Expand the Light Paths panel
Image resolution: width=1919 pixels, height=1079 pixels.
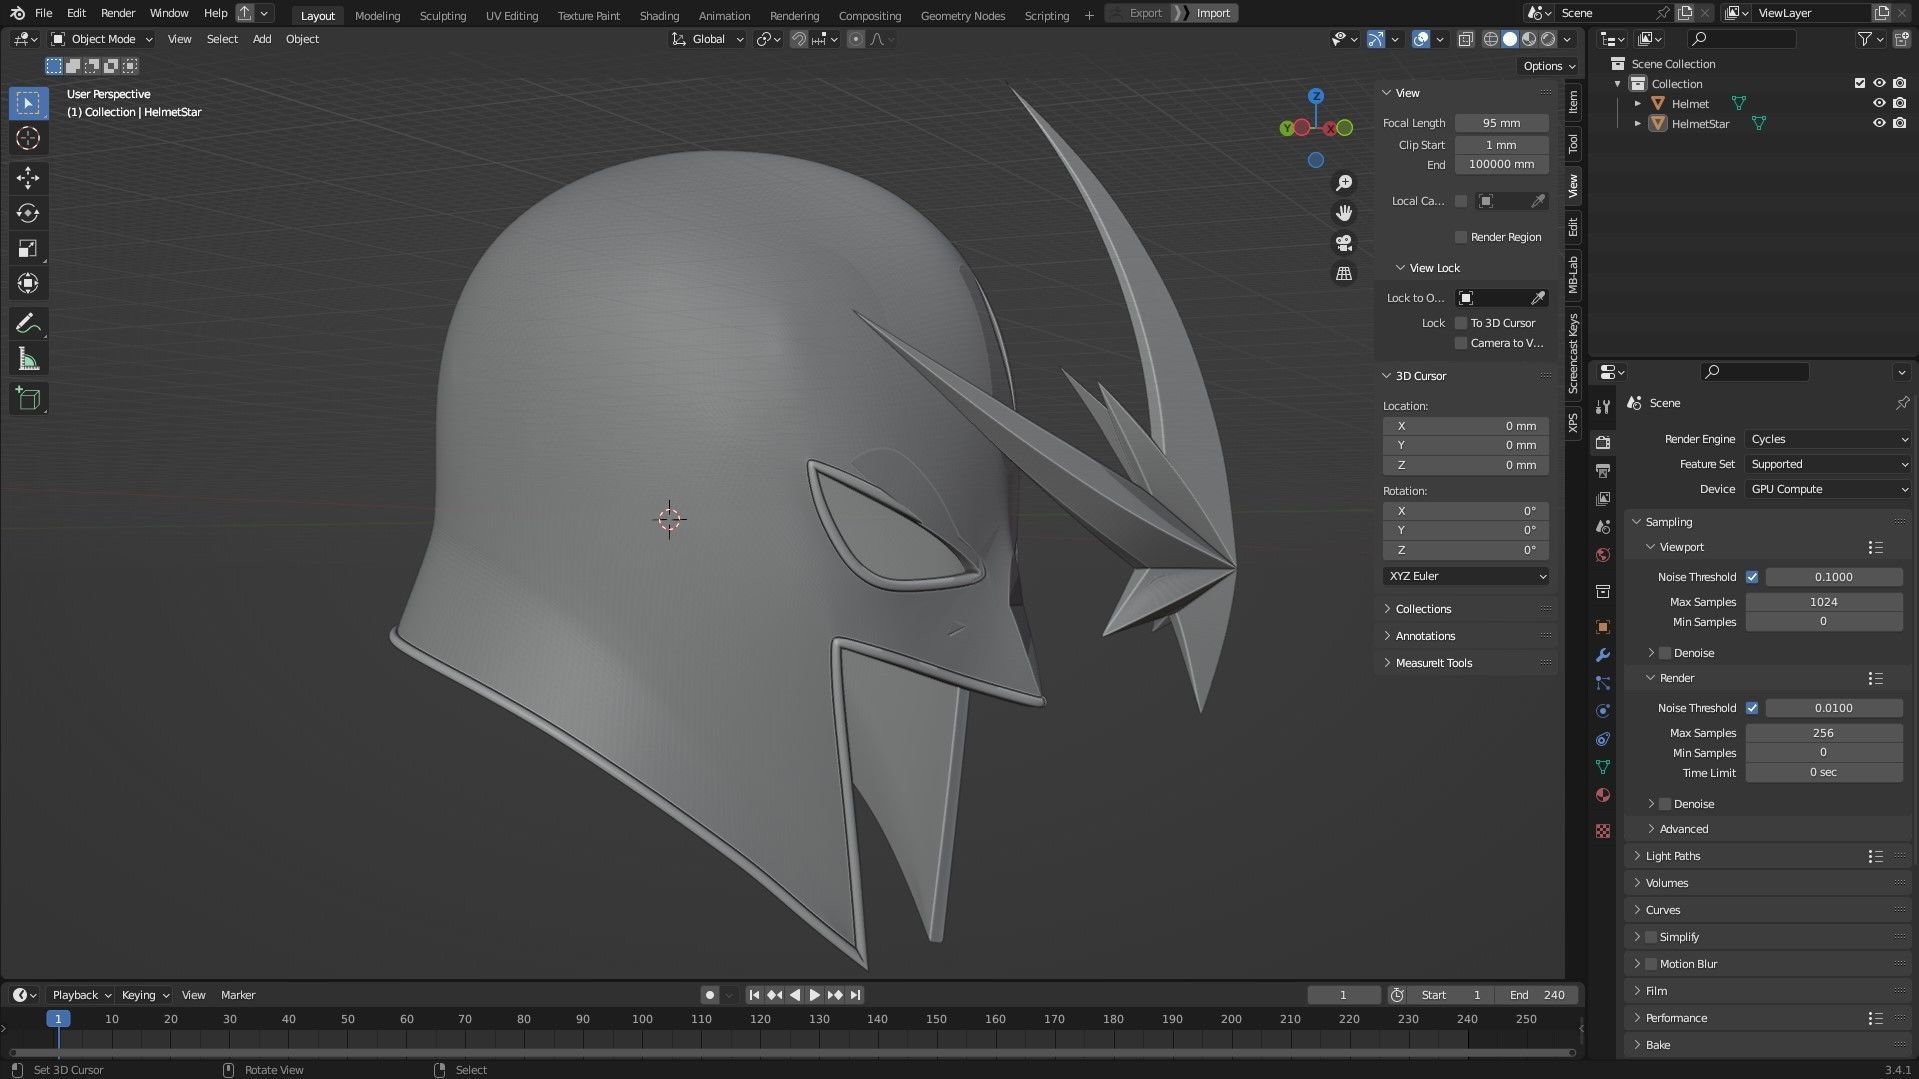coord(1673,856)
